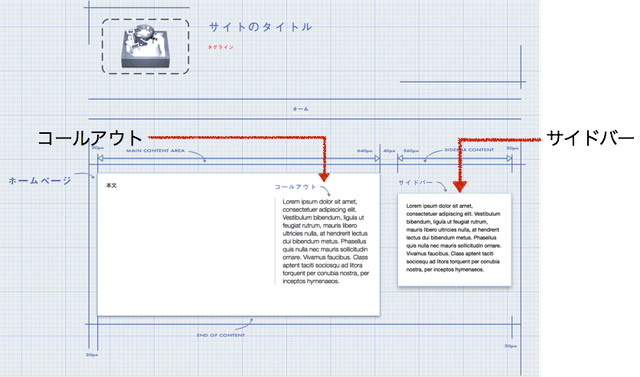Click the curved arrow next to ホームページ label
The image size is (640, 377).
pyautogui.click(x=84, y=175)
